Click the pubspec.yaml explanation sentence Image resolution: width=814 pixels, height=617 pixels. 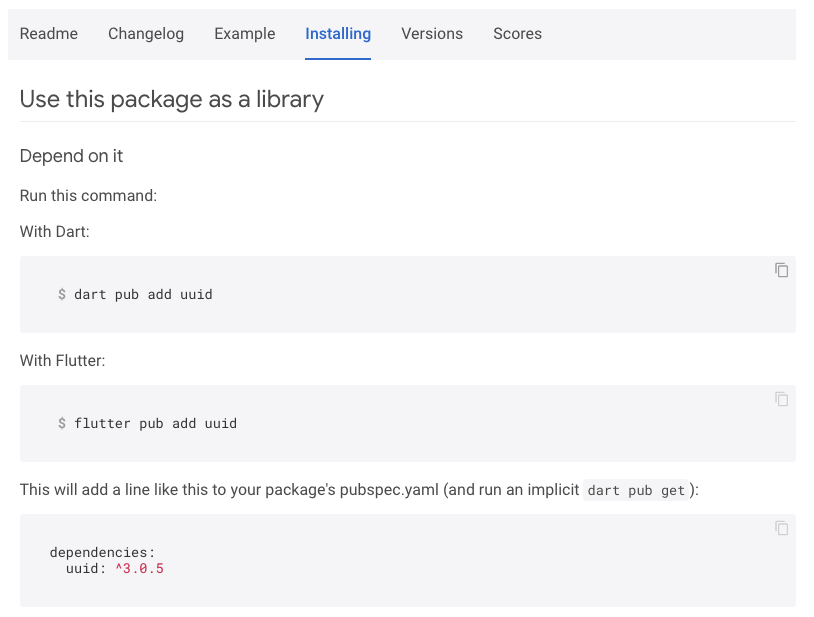coord(359,490)
